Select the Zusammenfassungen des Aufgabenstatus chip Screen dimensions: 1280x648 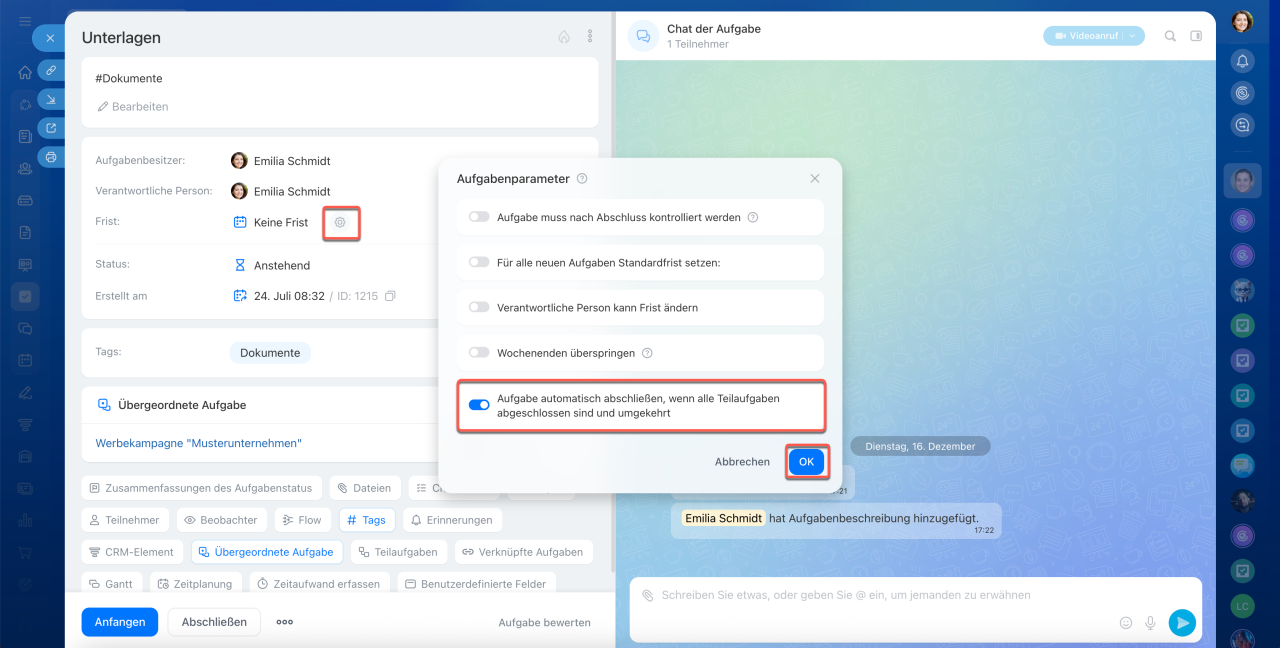[x=201, y=488]
